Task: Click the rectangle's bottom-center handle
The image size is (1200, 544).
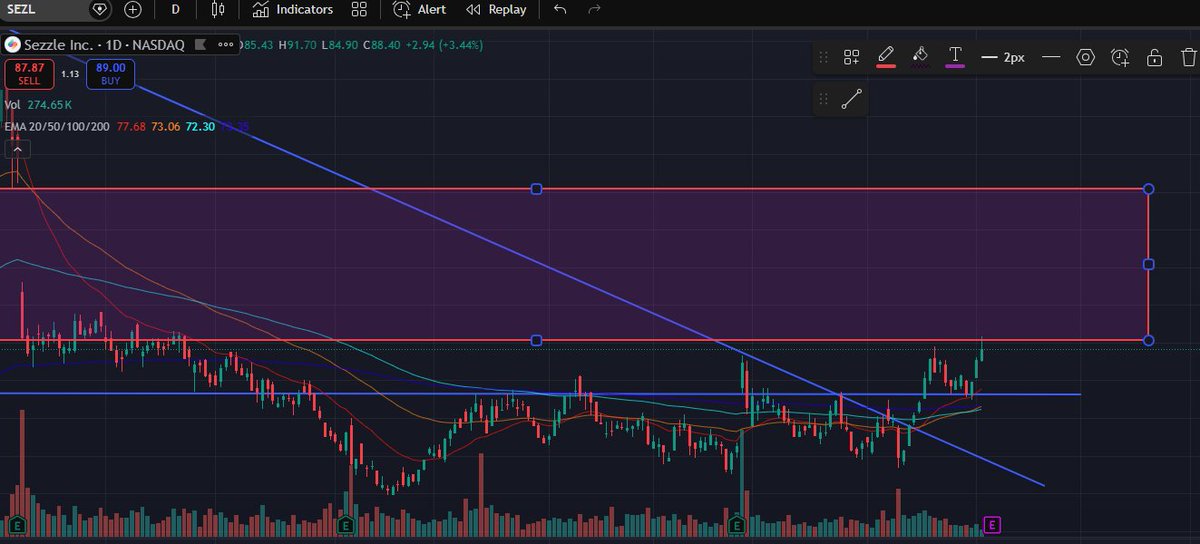Action: click(536, 341)
